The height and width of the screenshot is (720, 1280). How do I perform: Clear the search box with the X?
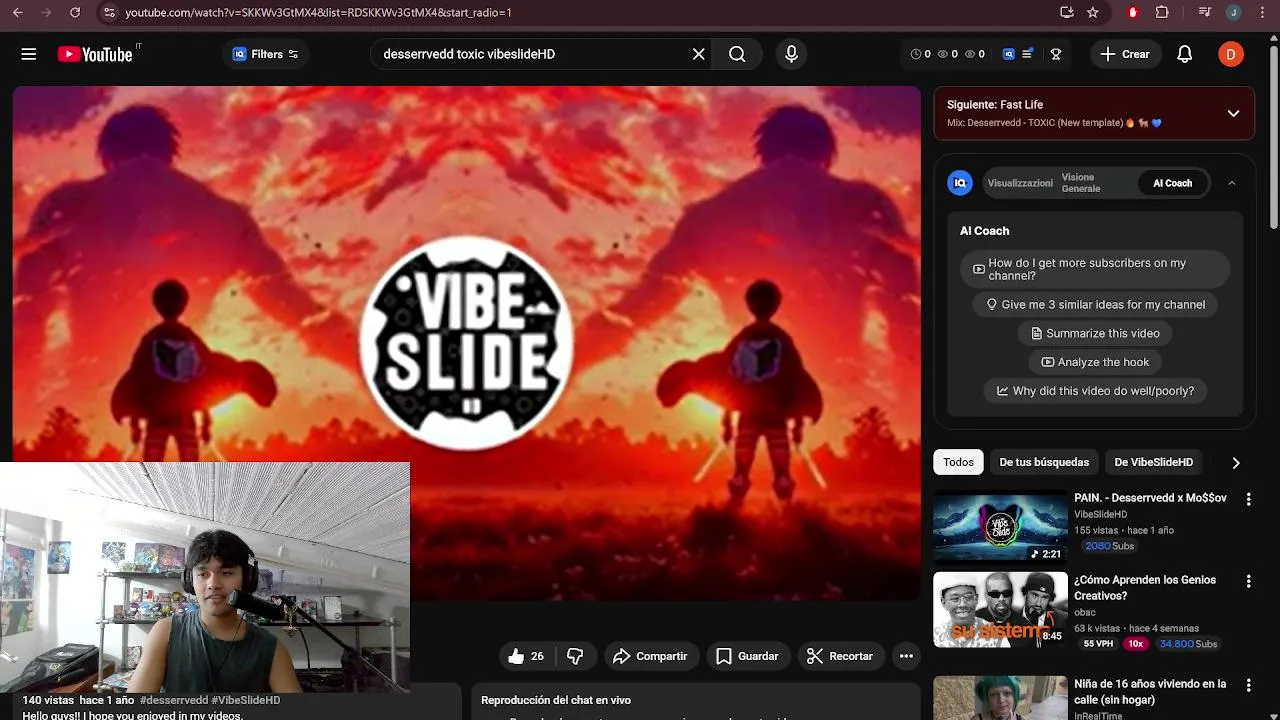(x=699, y=54)
